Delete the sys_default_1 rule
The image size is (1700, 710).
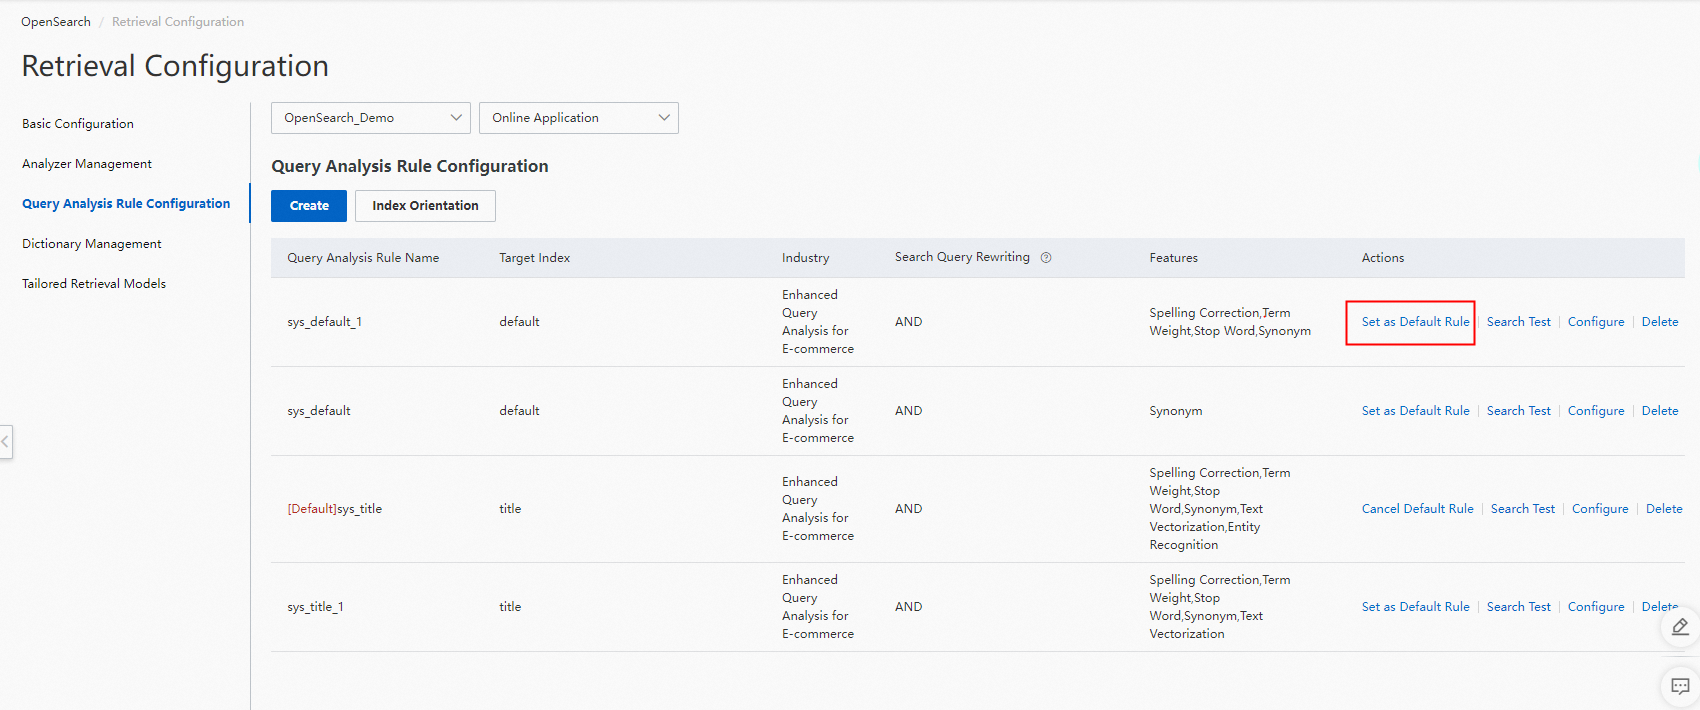[x=1660, y=322]
